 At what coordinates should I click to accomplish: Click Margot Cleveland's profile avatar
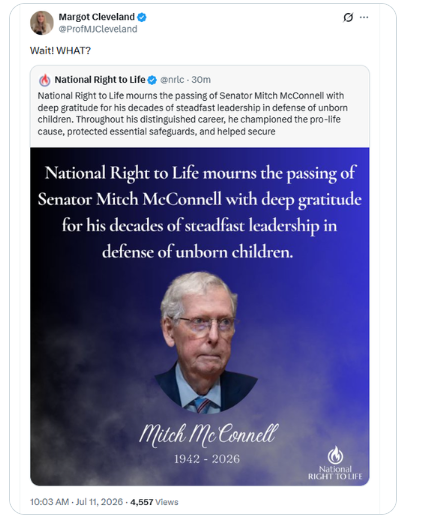pos(42,23)
